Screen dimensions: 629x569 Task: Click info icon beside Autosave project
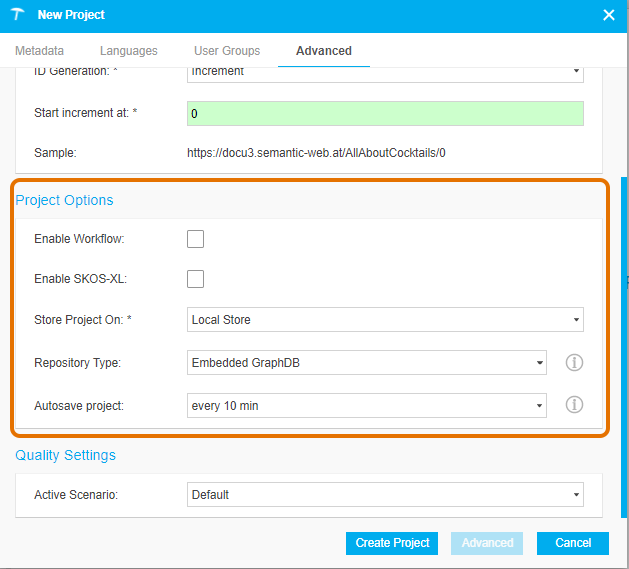pyautogui.click(x=574, y=405)
